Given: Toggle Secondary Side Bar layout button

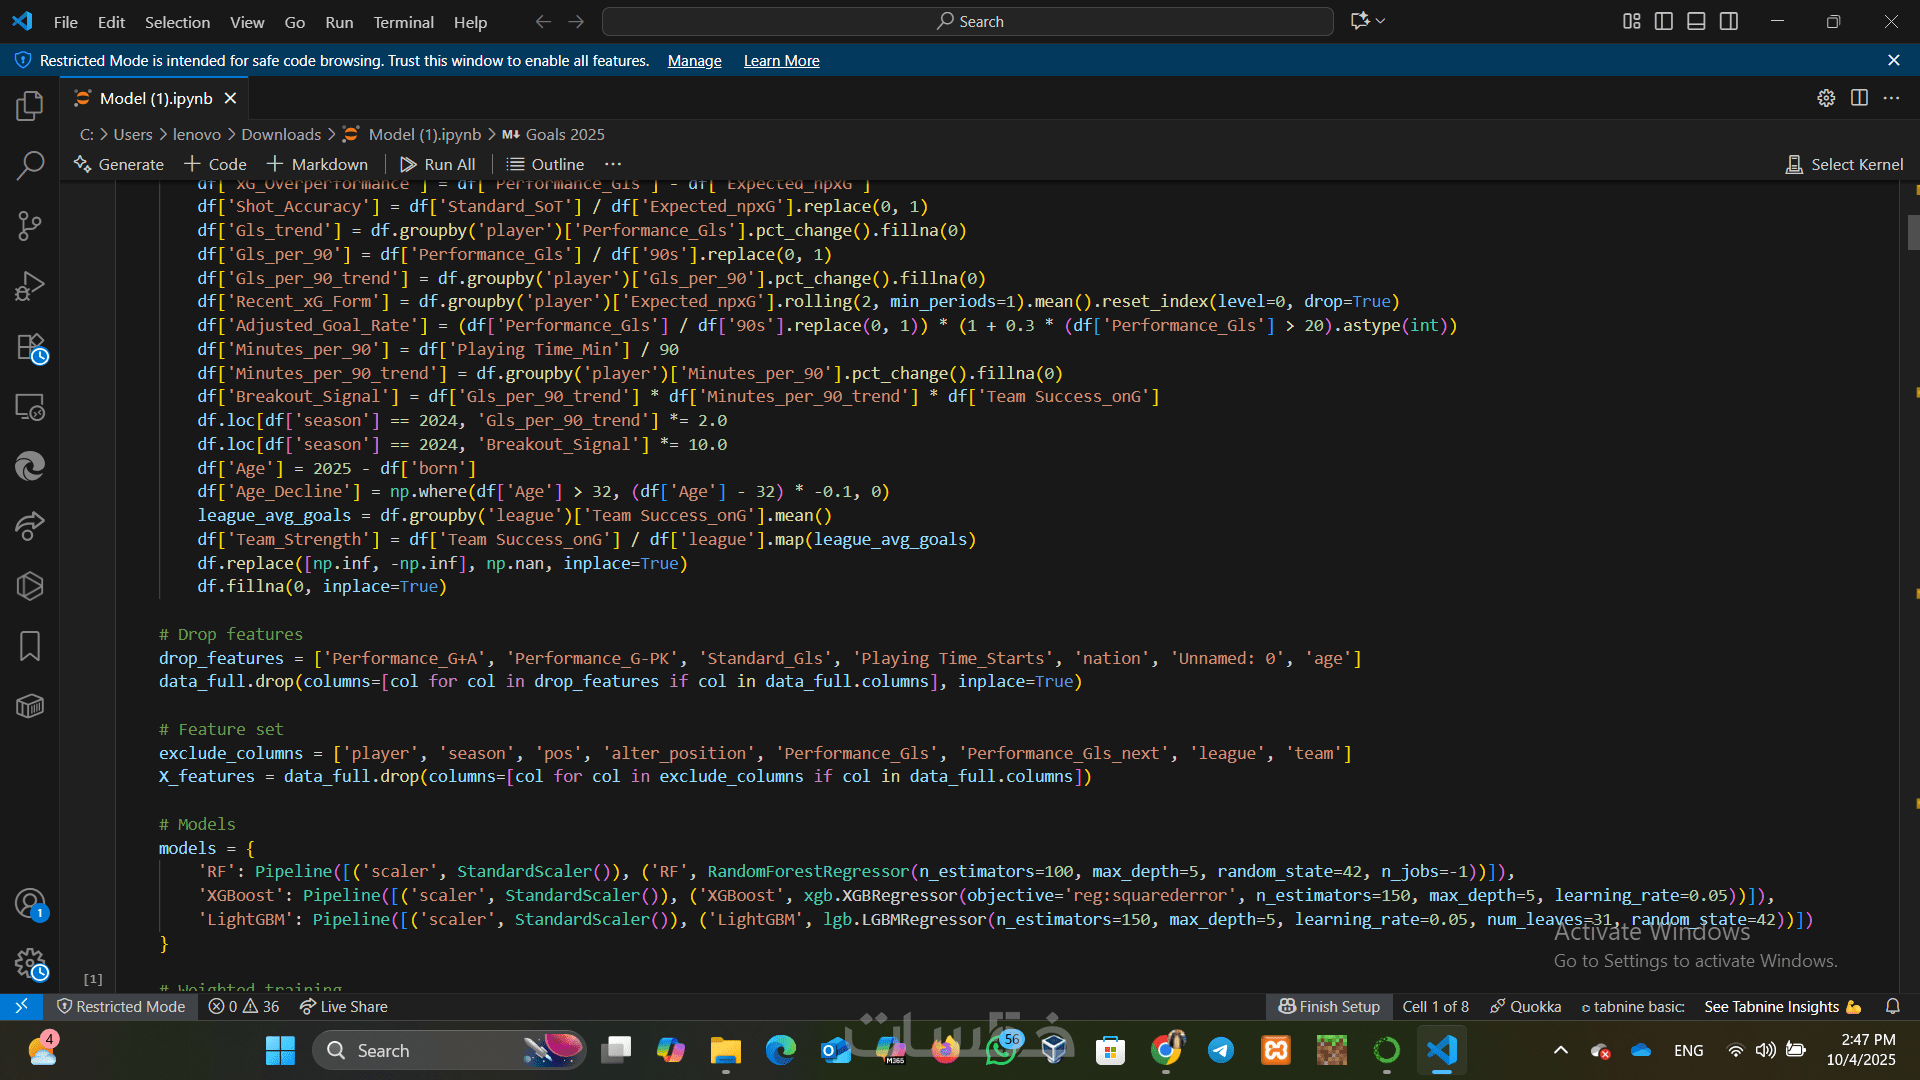Looking at the screenshot, I should pos(1729,21).
